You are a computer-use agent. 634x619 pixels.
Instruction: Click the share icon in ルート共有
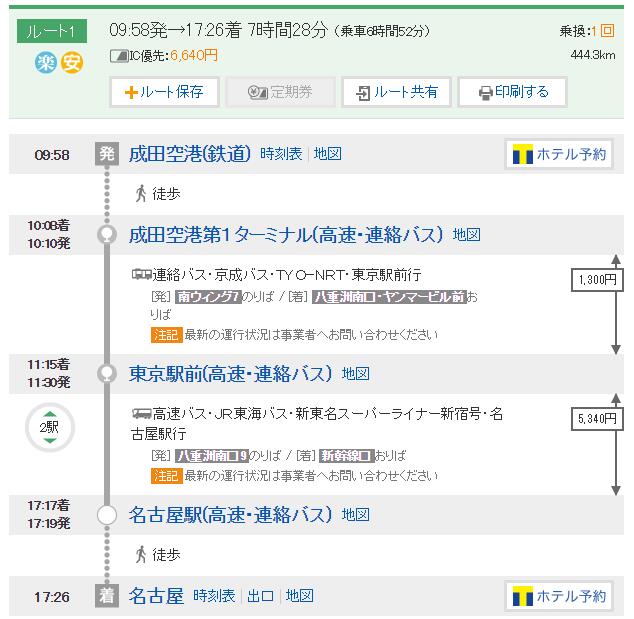click(x=363, y=93)
